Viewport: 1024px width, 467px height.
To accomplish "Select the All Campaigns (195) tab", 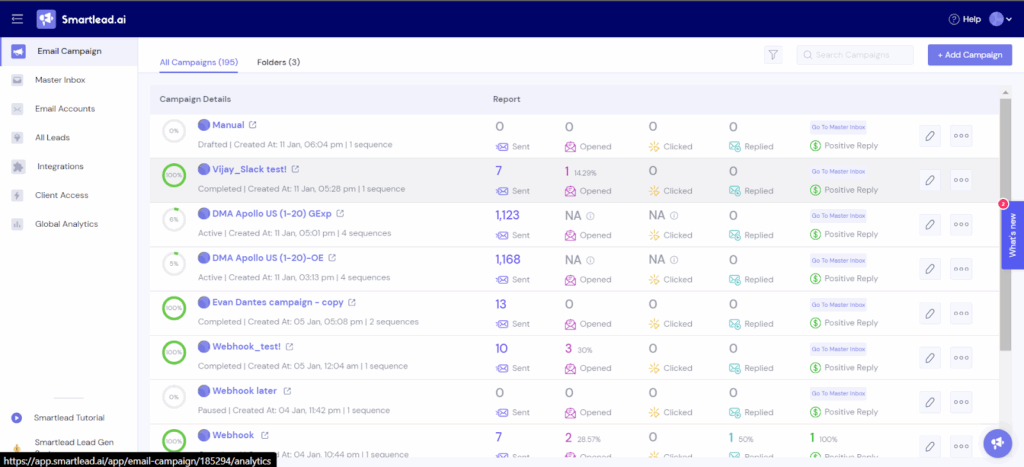I will [x=198, y=62].
